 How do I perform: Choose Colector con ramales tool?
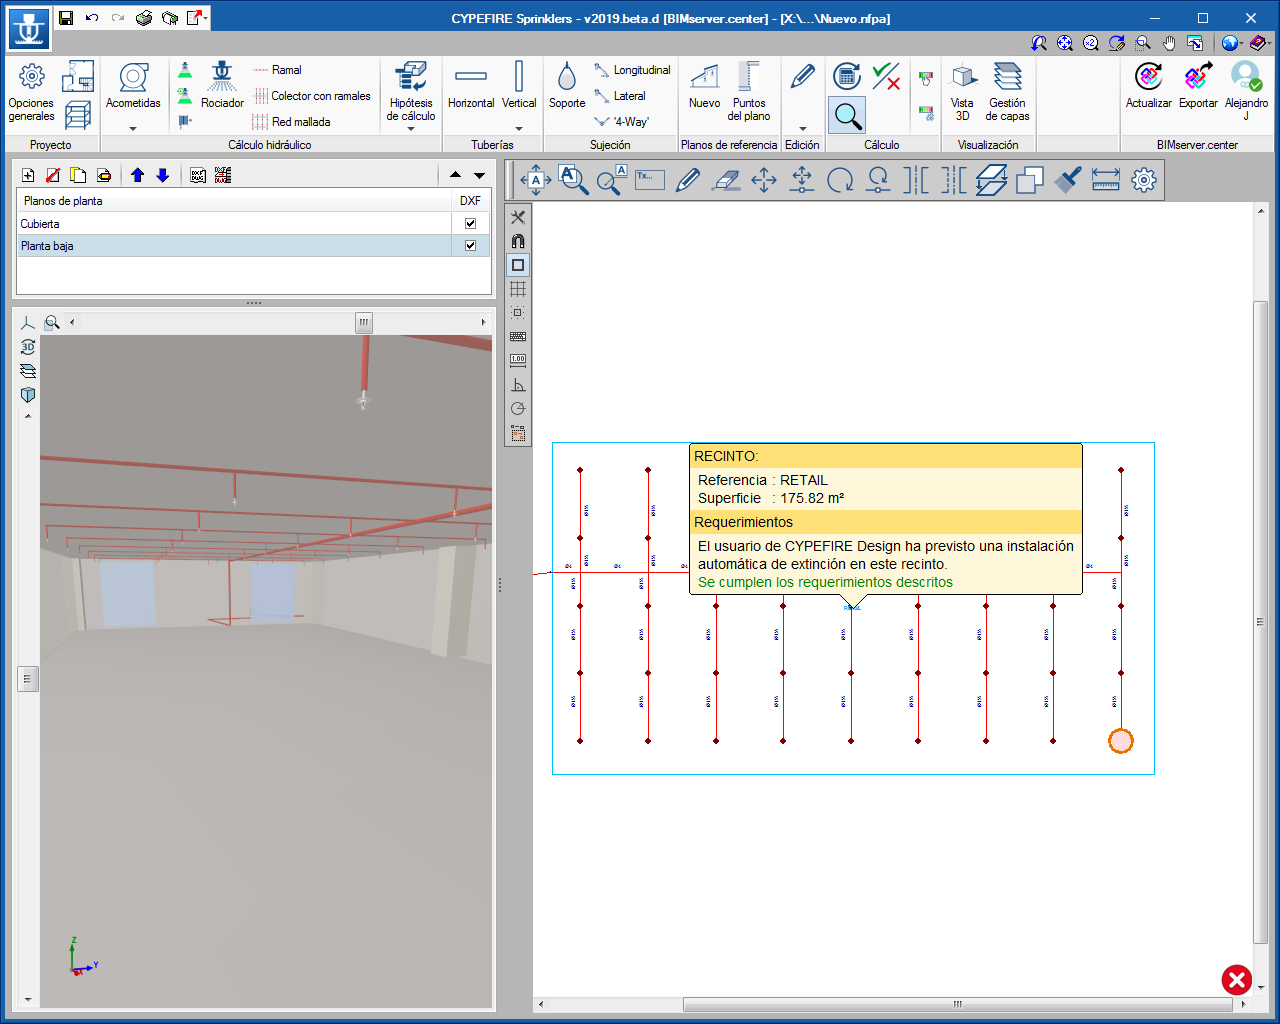[x=311, y=96]
